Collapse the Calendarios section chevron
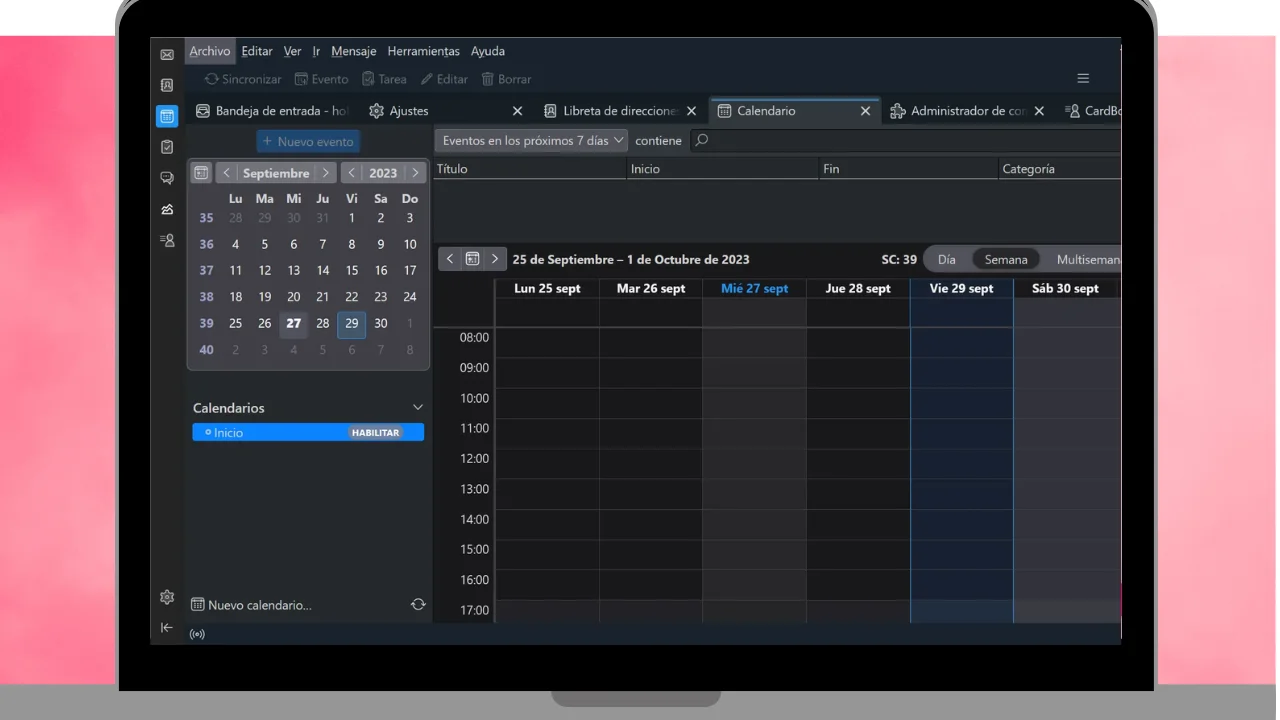The height and width of the screenshot is (720, 1280). coord(418,407)
